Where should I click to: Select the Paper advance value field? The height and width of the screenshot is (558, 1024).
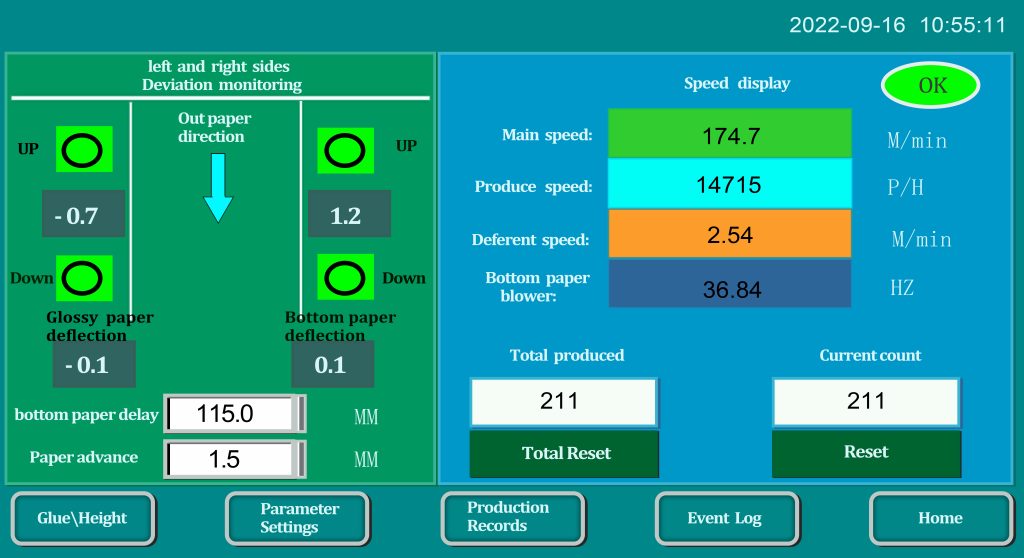pyautogui.click(x=234, y=459)
